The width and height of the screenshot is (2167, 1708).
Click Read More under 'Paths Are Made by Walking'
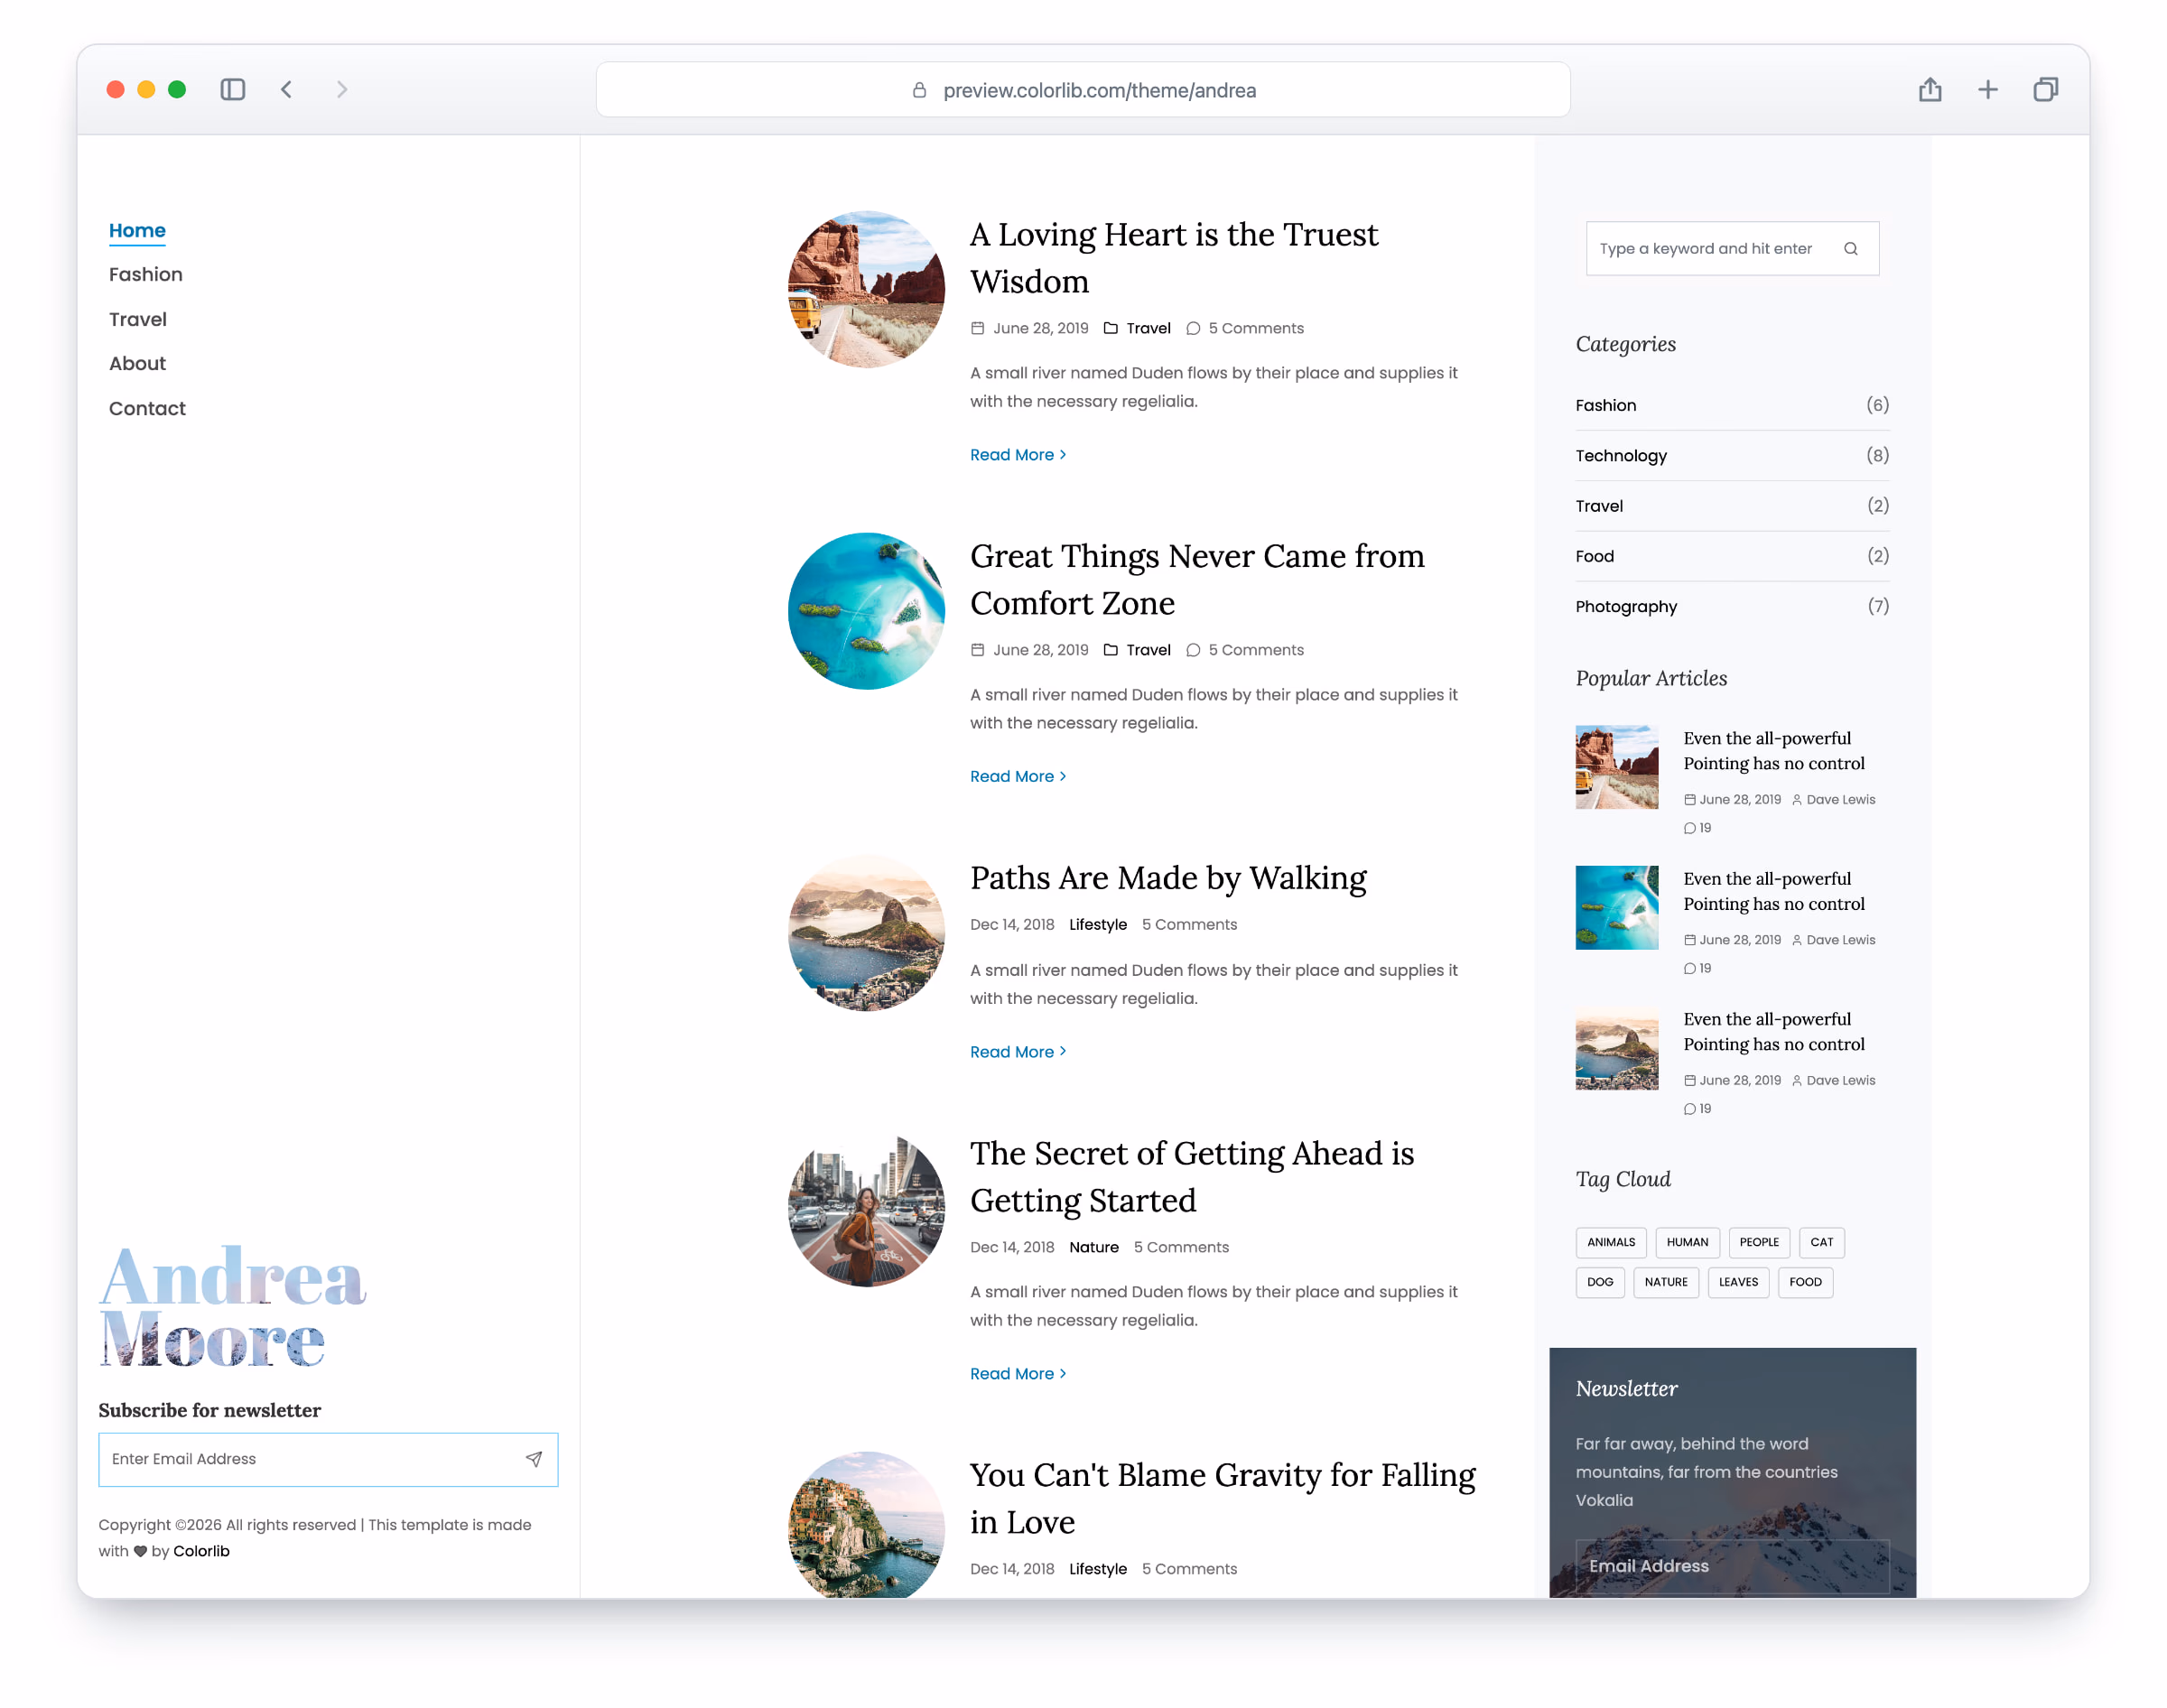(1018, 1052)
